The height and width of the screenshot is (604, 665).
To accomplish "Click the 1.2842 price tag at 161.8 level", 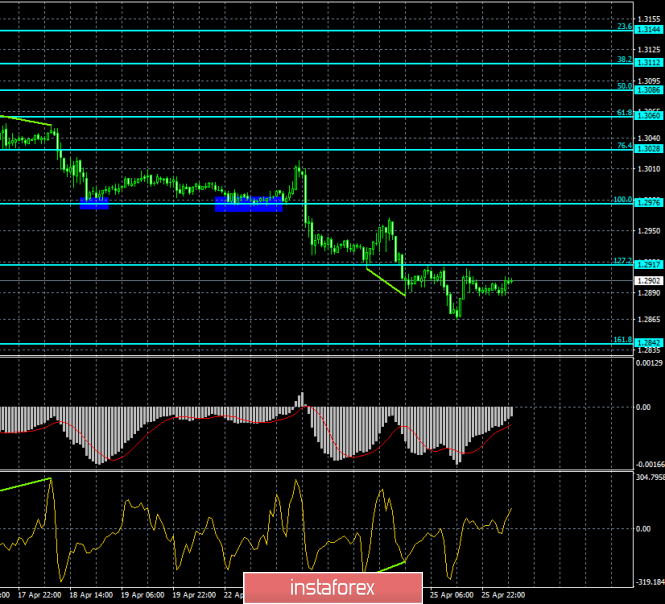I will [649, 343].
